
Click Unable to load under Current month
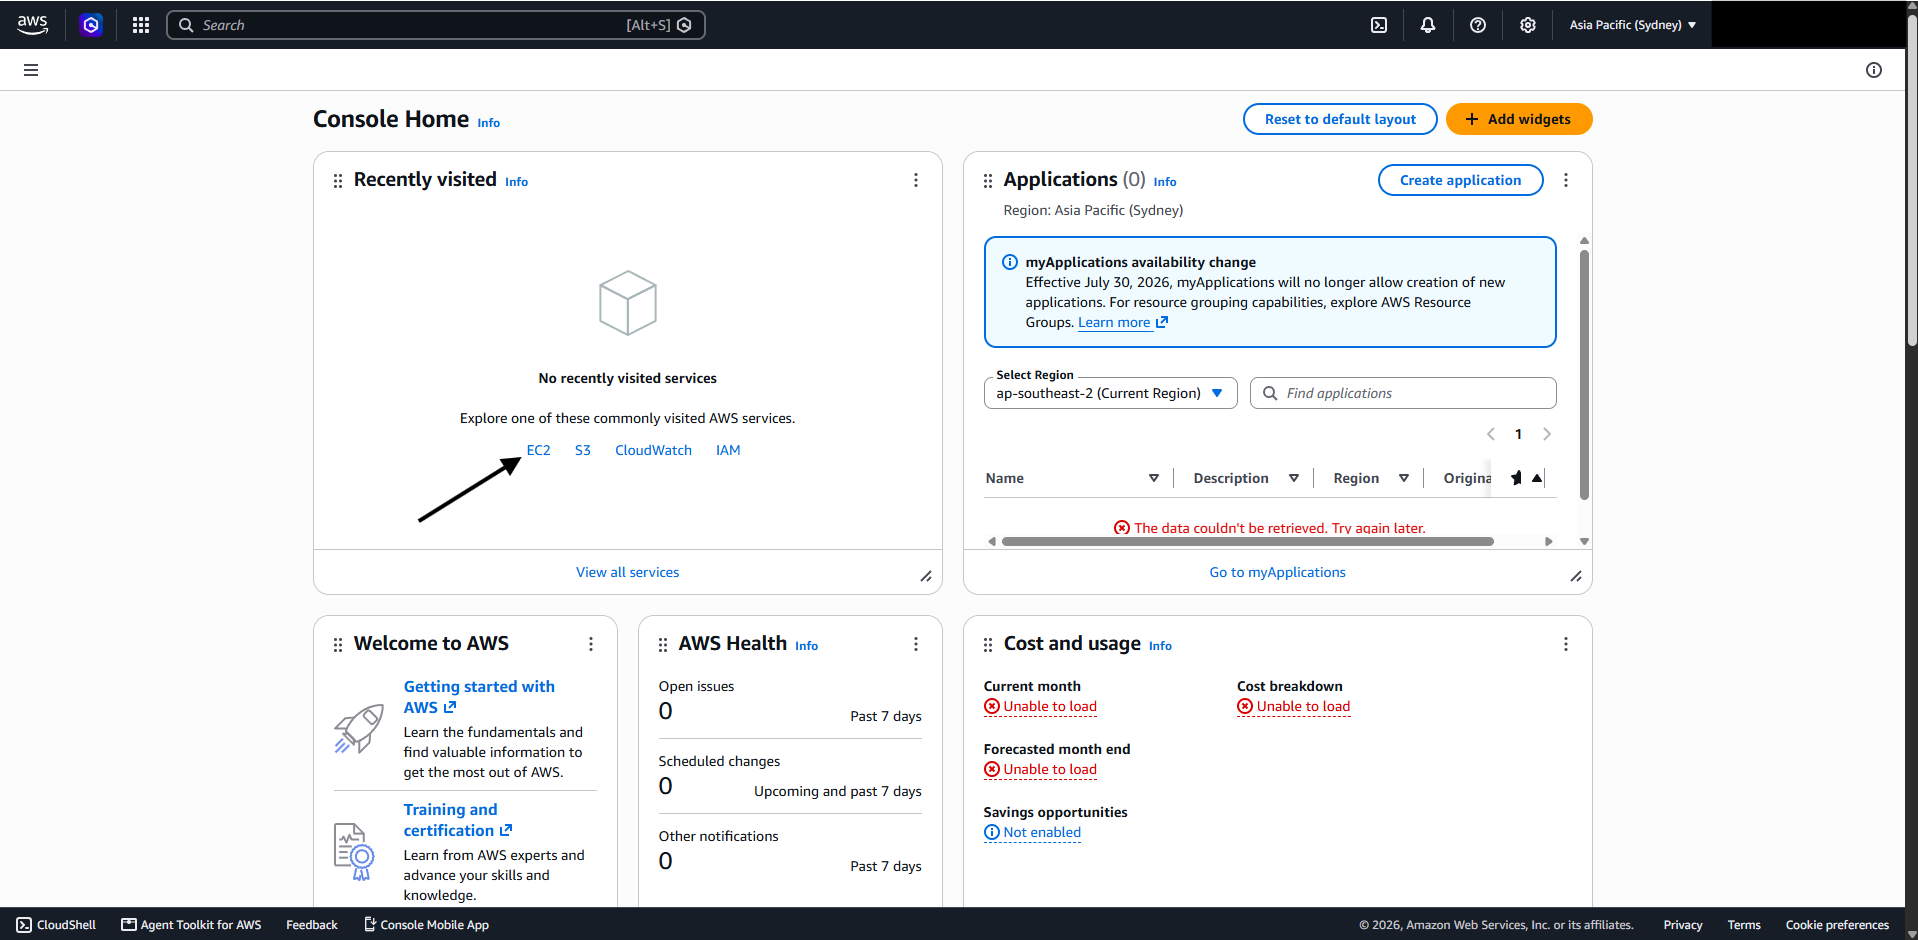point(1040,706)
